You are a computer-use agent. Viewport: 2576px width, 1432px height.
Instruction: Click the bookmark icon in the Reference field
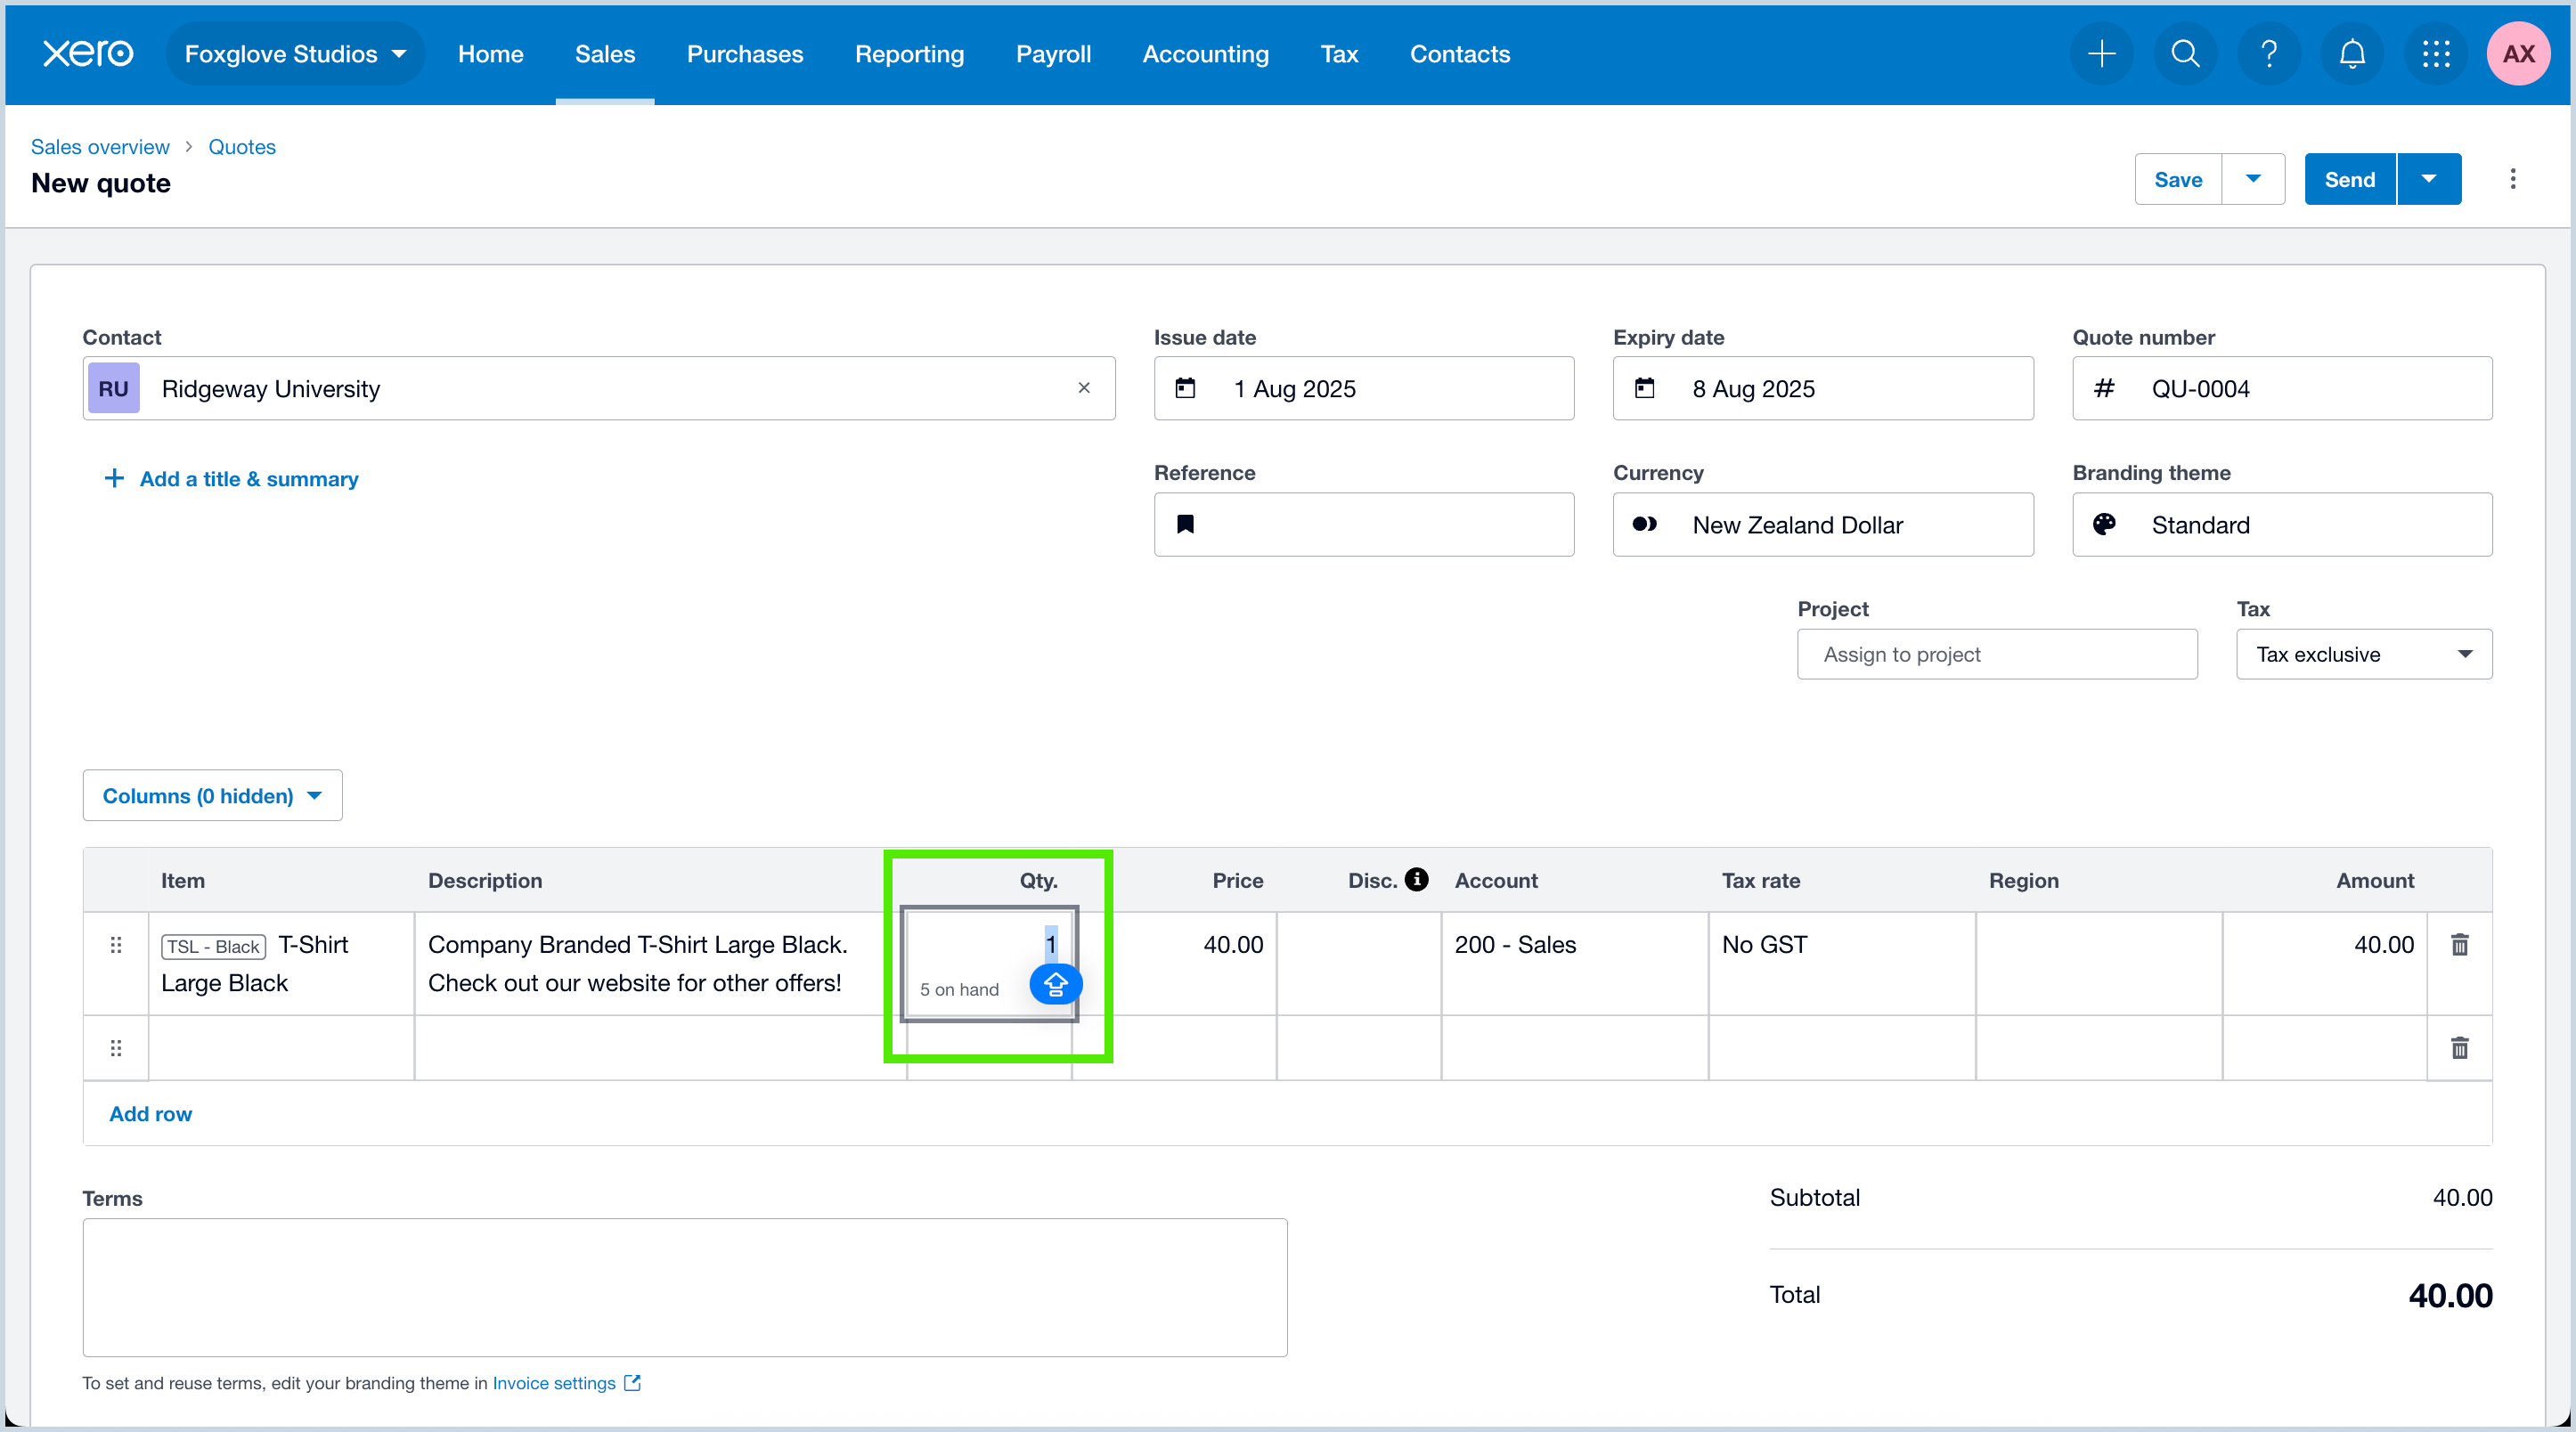[1186, 524]
